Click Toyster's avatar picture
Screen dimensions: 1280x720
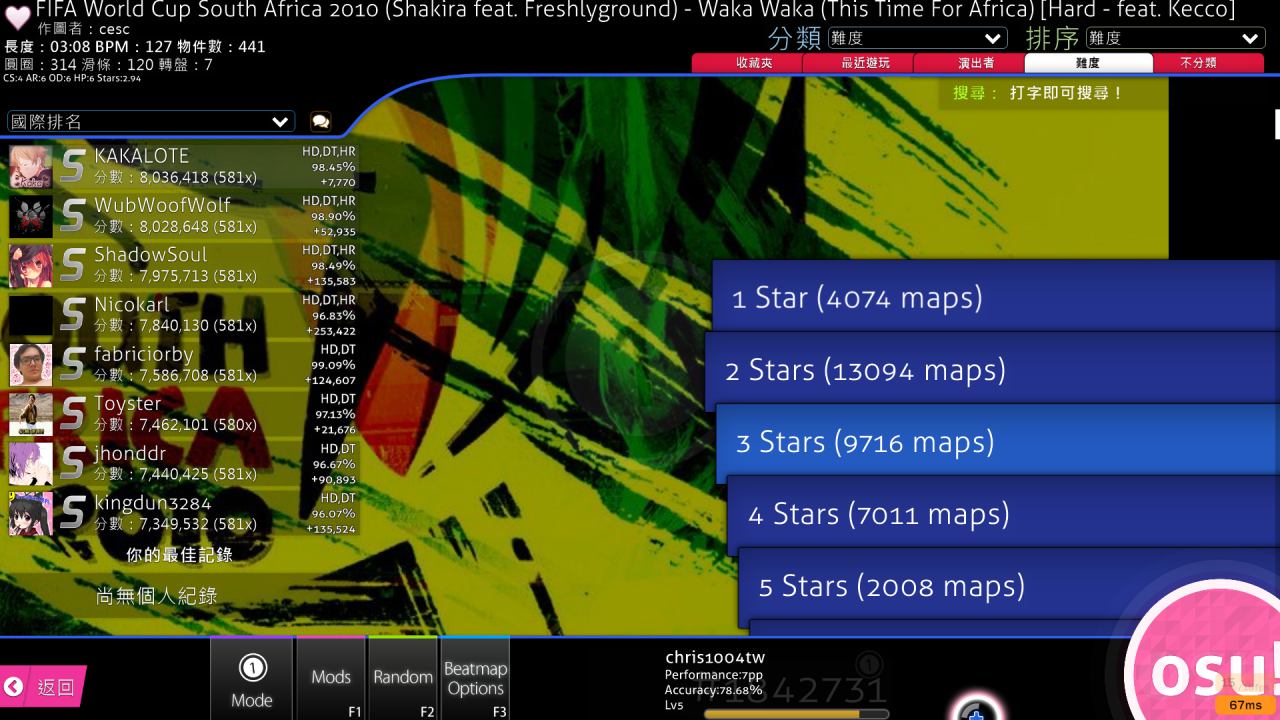coord(31,415)
